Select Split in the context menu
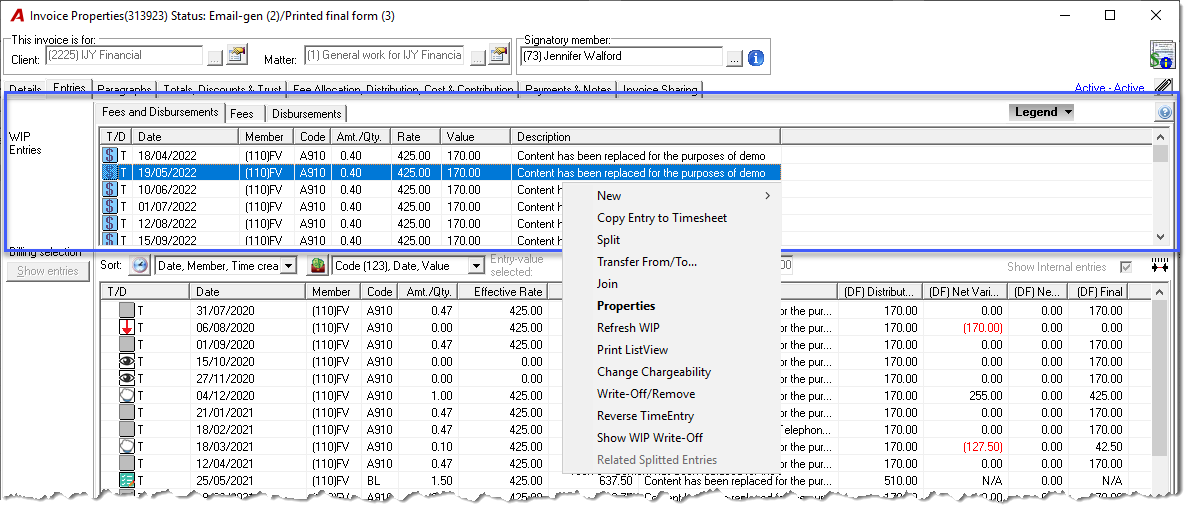Viewport: 1187px width, 511px height. click(671, 239)
